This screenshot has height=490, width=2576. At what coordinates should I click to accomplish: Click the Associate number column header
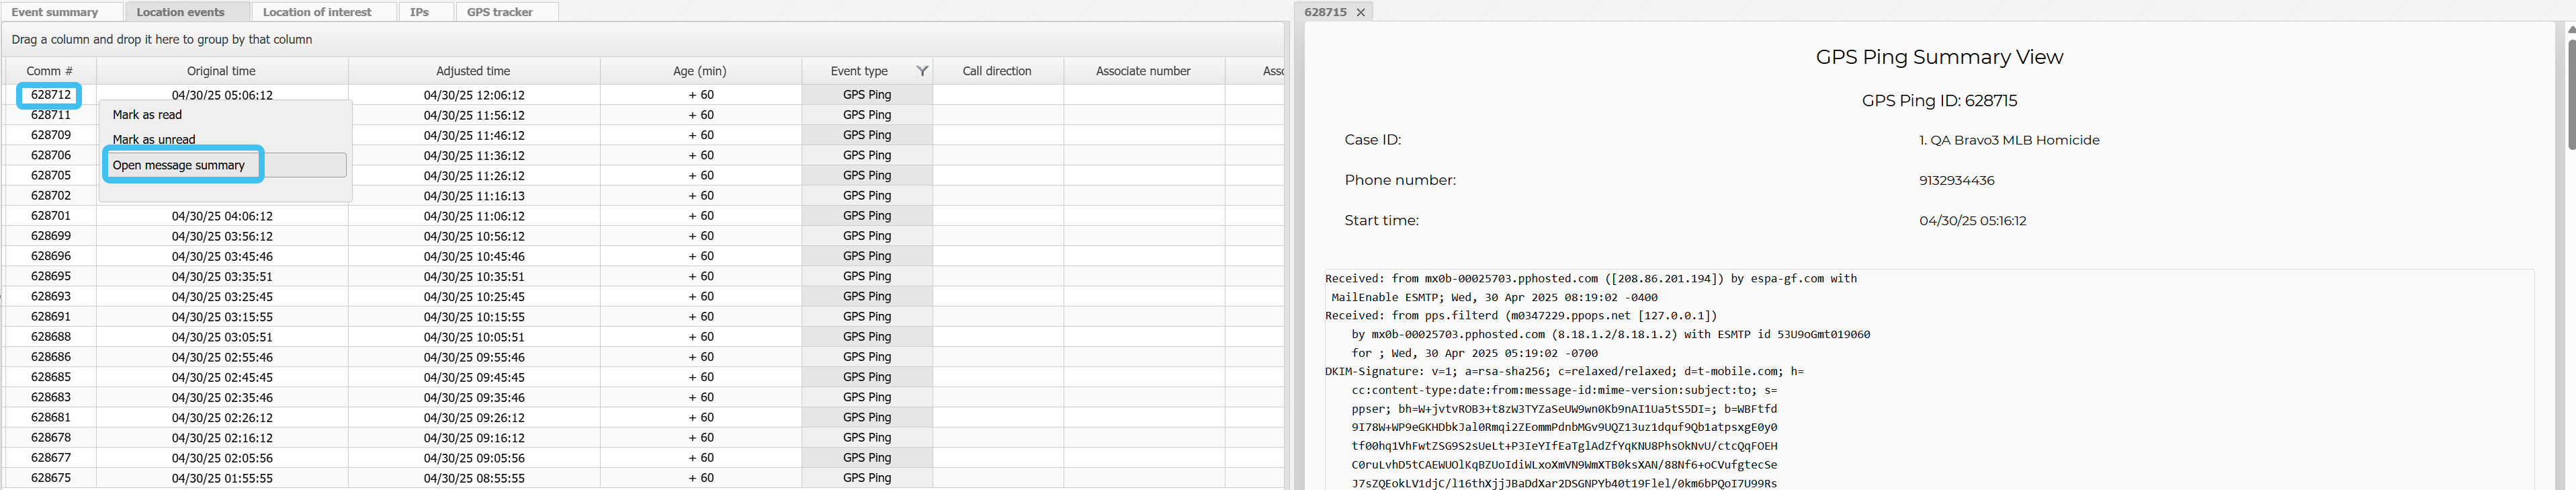(x=1143, y=71)
